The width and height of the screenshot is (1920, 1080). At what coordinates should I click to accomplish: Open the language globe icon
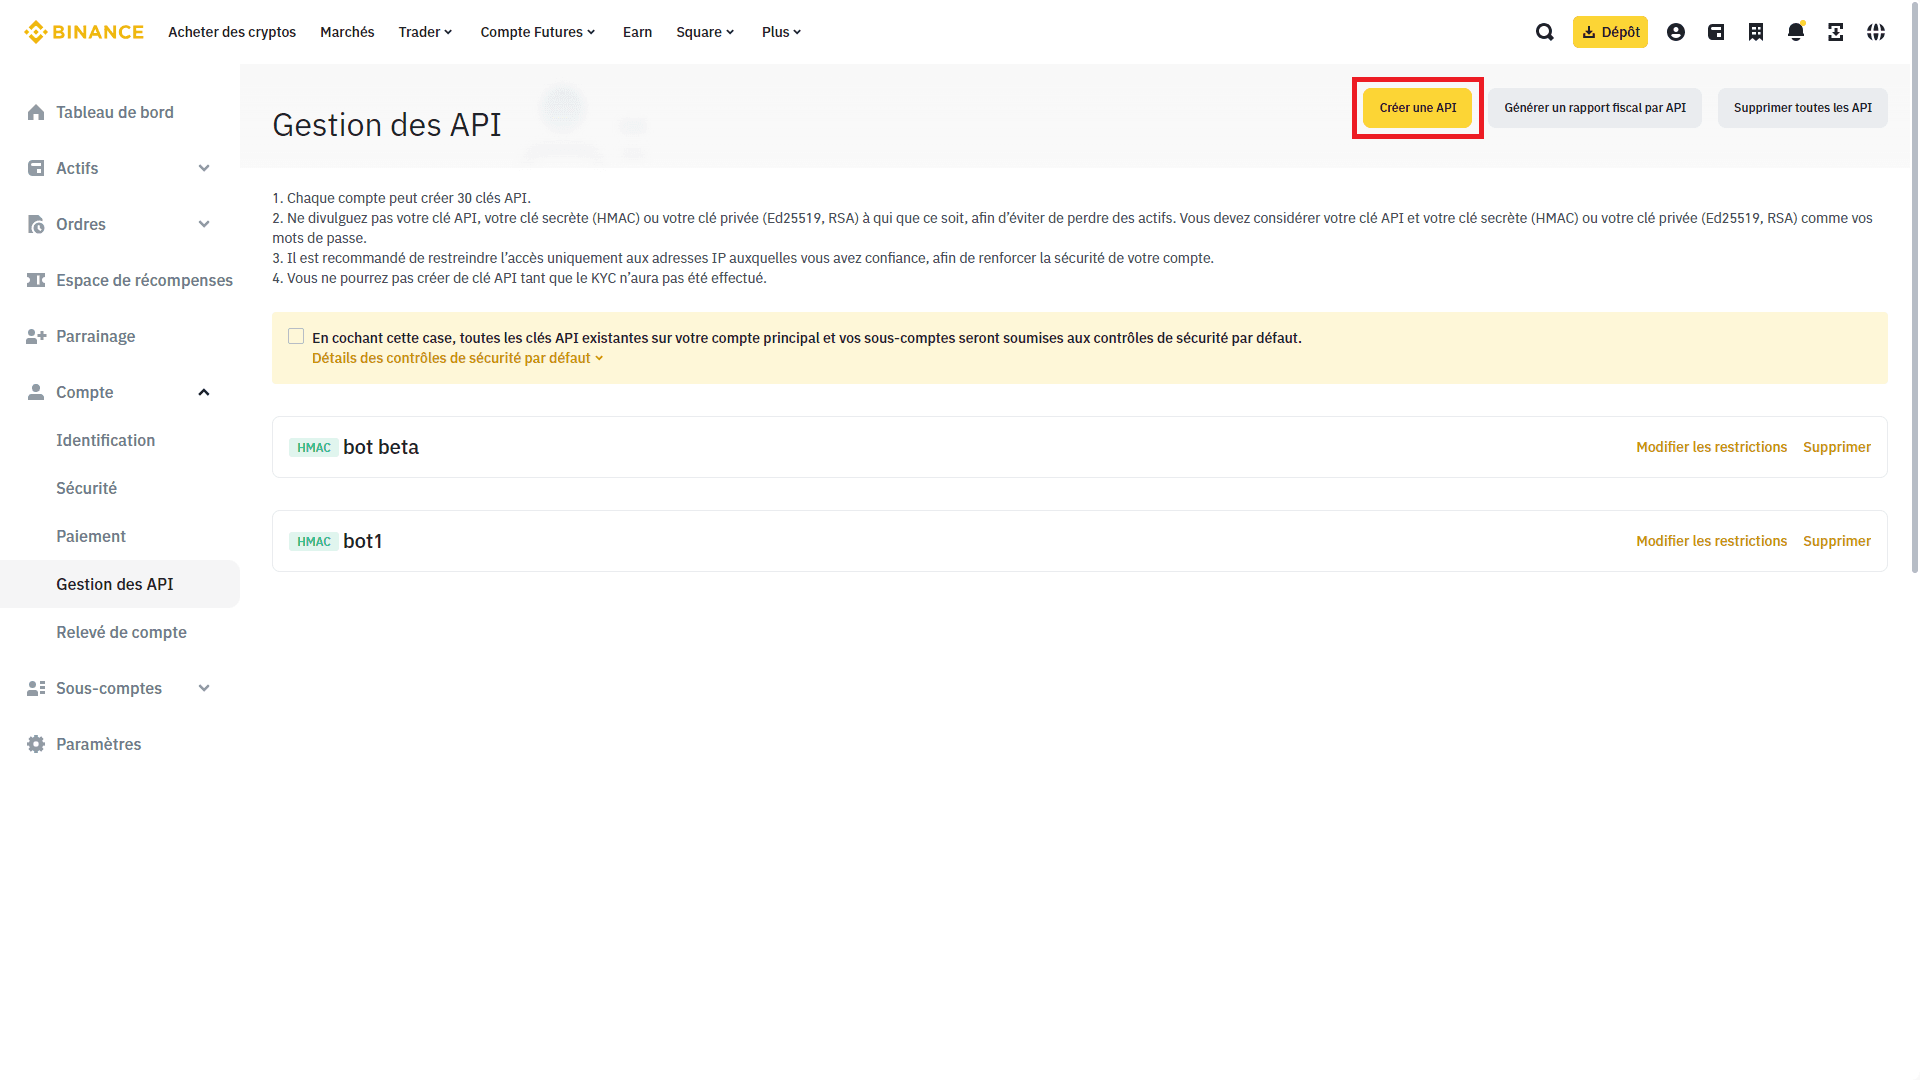pos(1876,32)
